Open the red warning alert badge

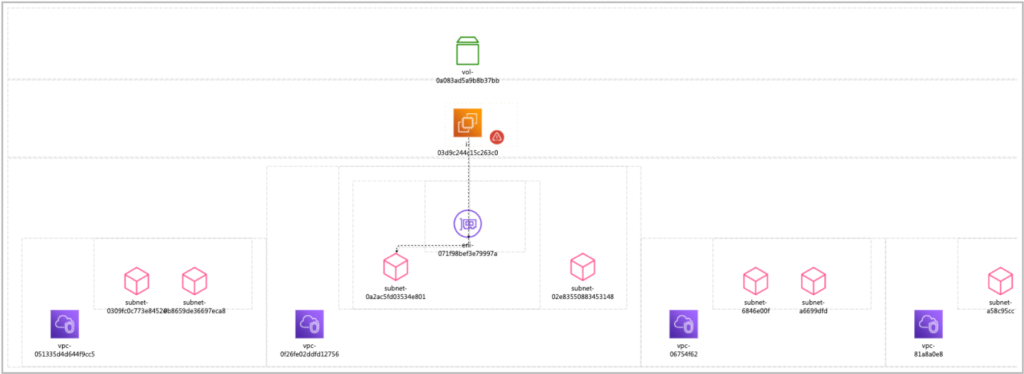[x=497, y=137]
